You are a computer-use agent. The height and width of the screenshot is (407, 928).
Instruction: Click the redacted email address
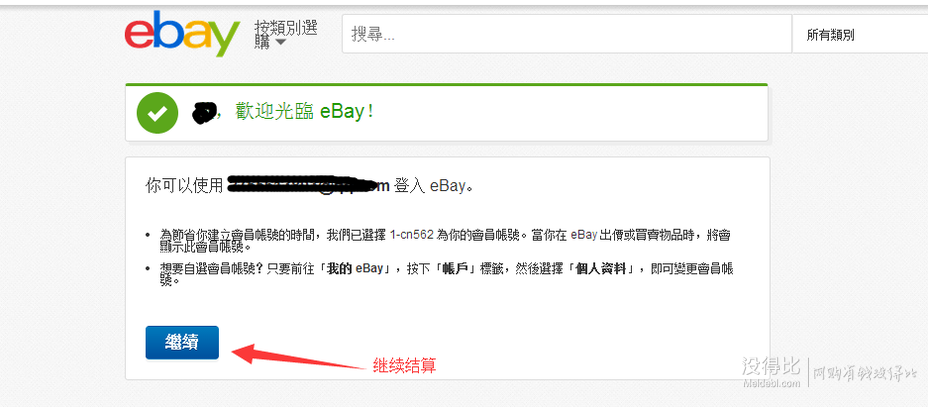point(308,185)
